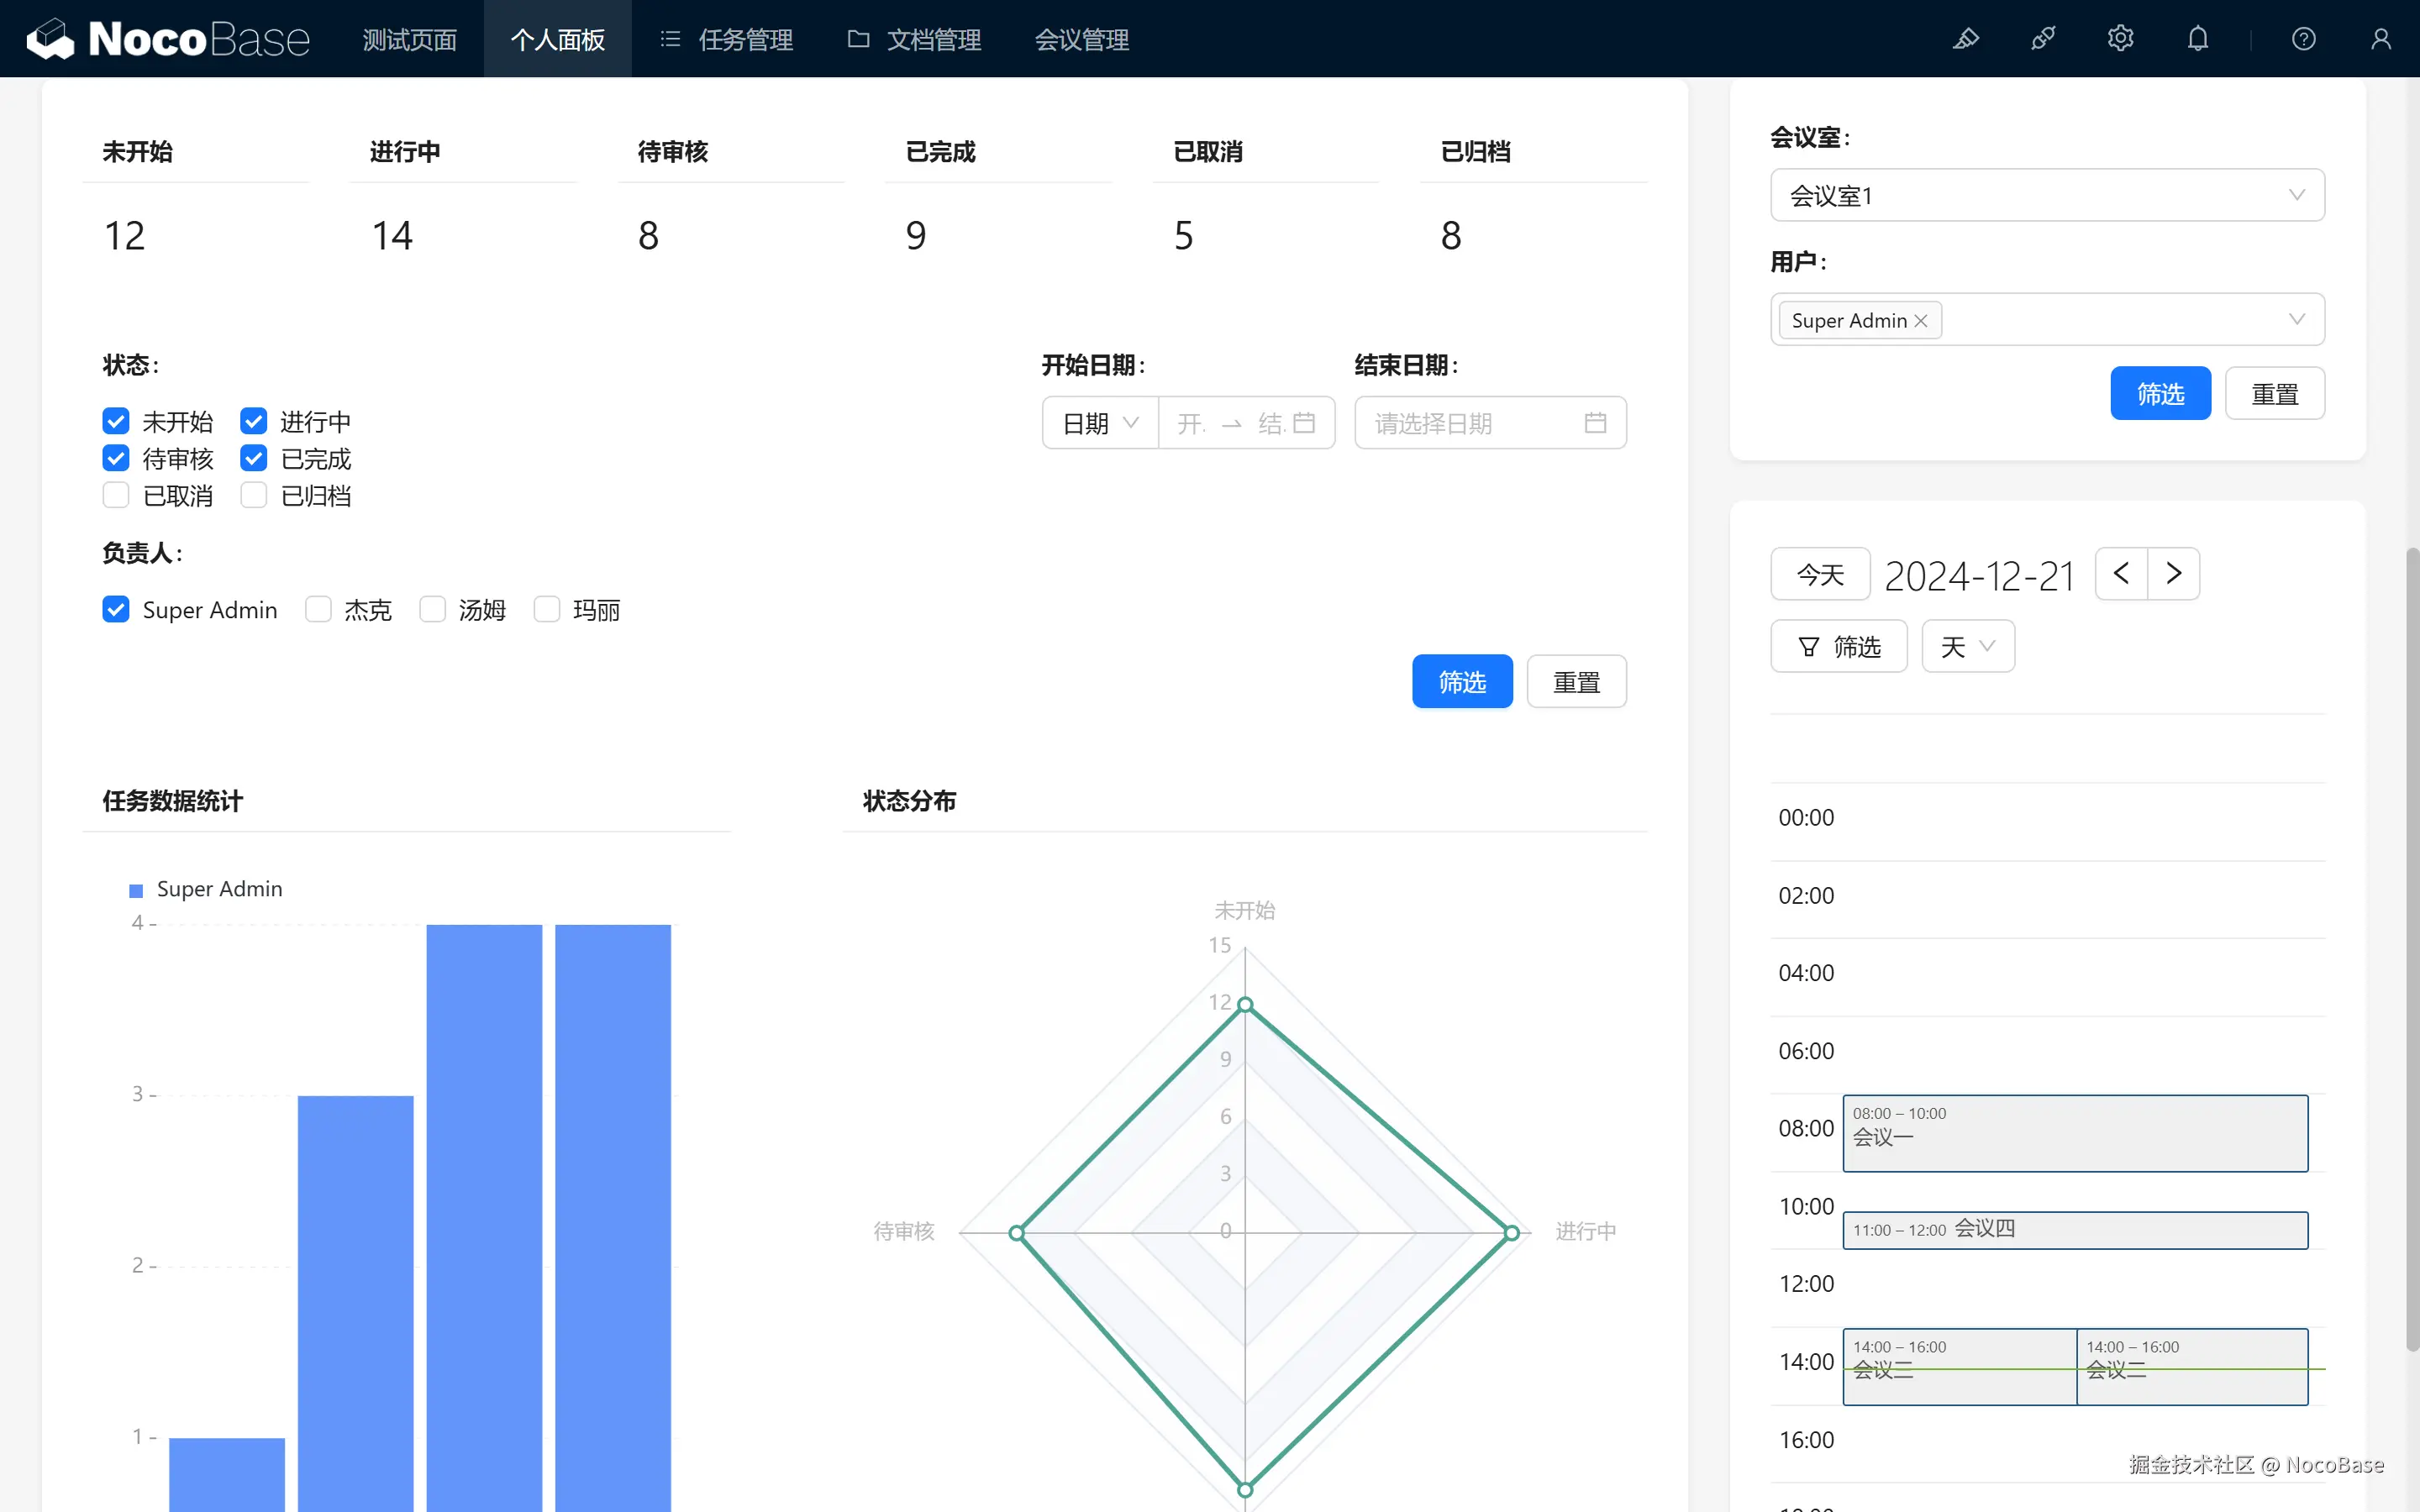Expand the 会议室1 dropdown
2420x1512 pixels.
[2046, 195]
